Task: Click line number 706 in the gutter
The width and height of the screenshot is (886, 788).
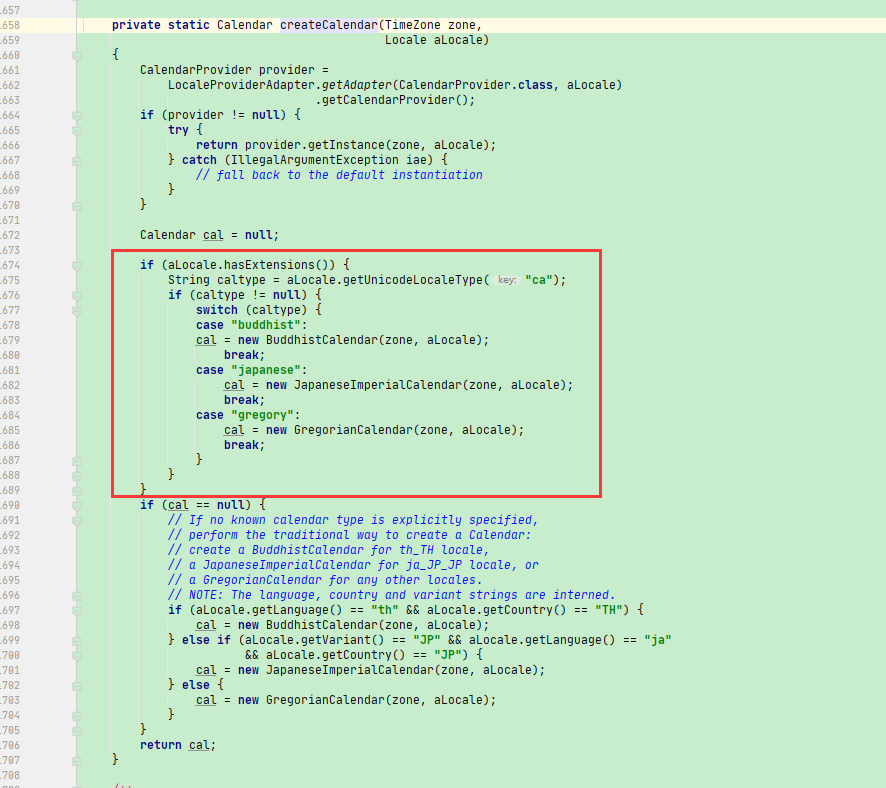Action: [10, 746]
